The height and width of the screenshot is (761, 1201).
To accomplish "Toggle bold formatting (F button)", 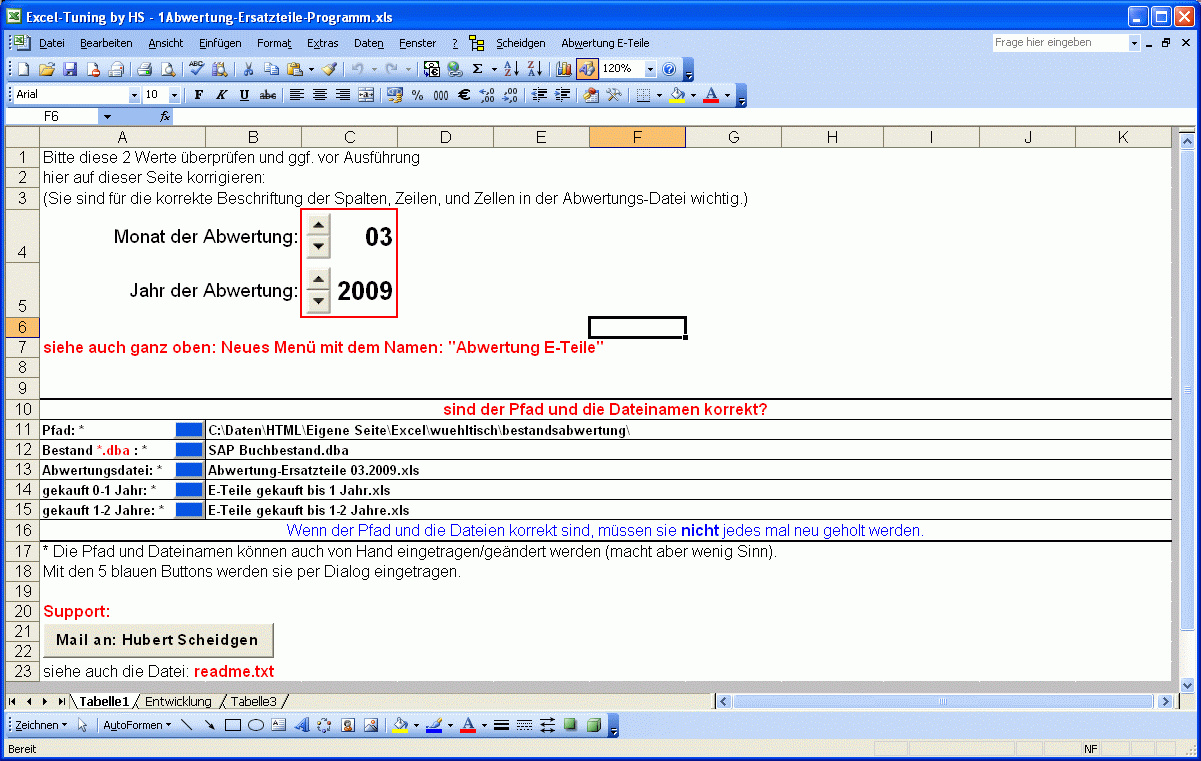I will point(198,95).
